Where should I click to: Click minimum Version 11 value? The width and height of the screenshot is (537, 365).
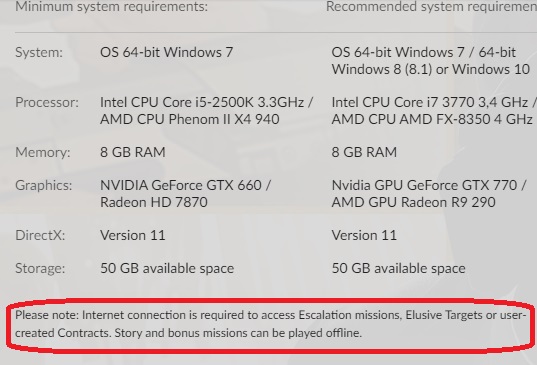[133, 236]
